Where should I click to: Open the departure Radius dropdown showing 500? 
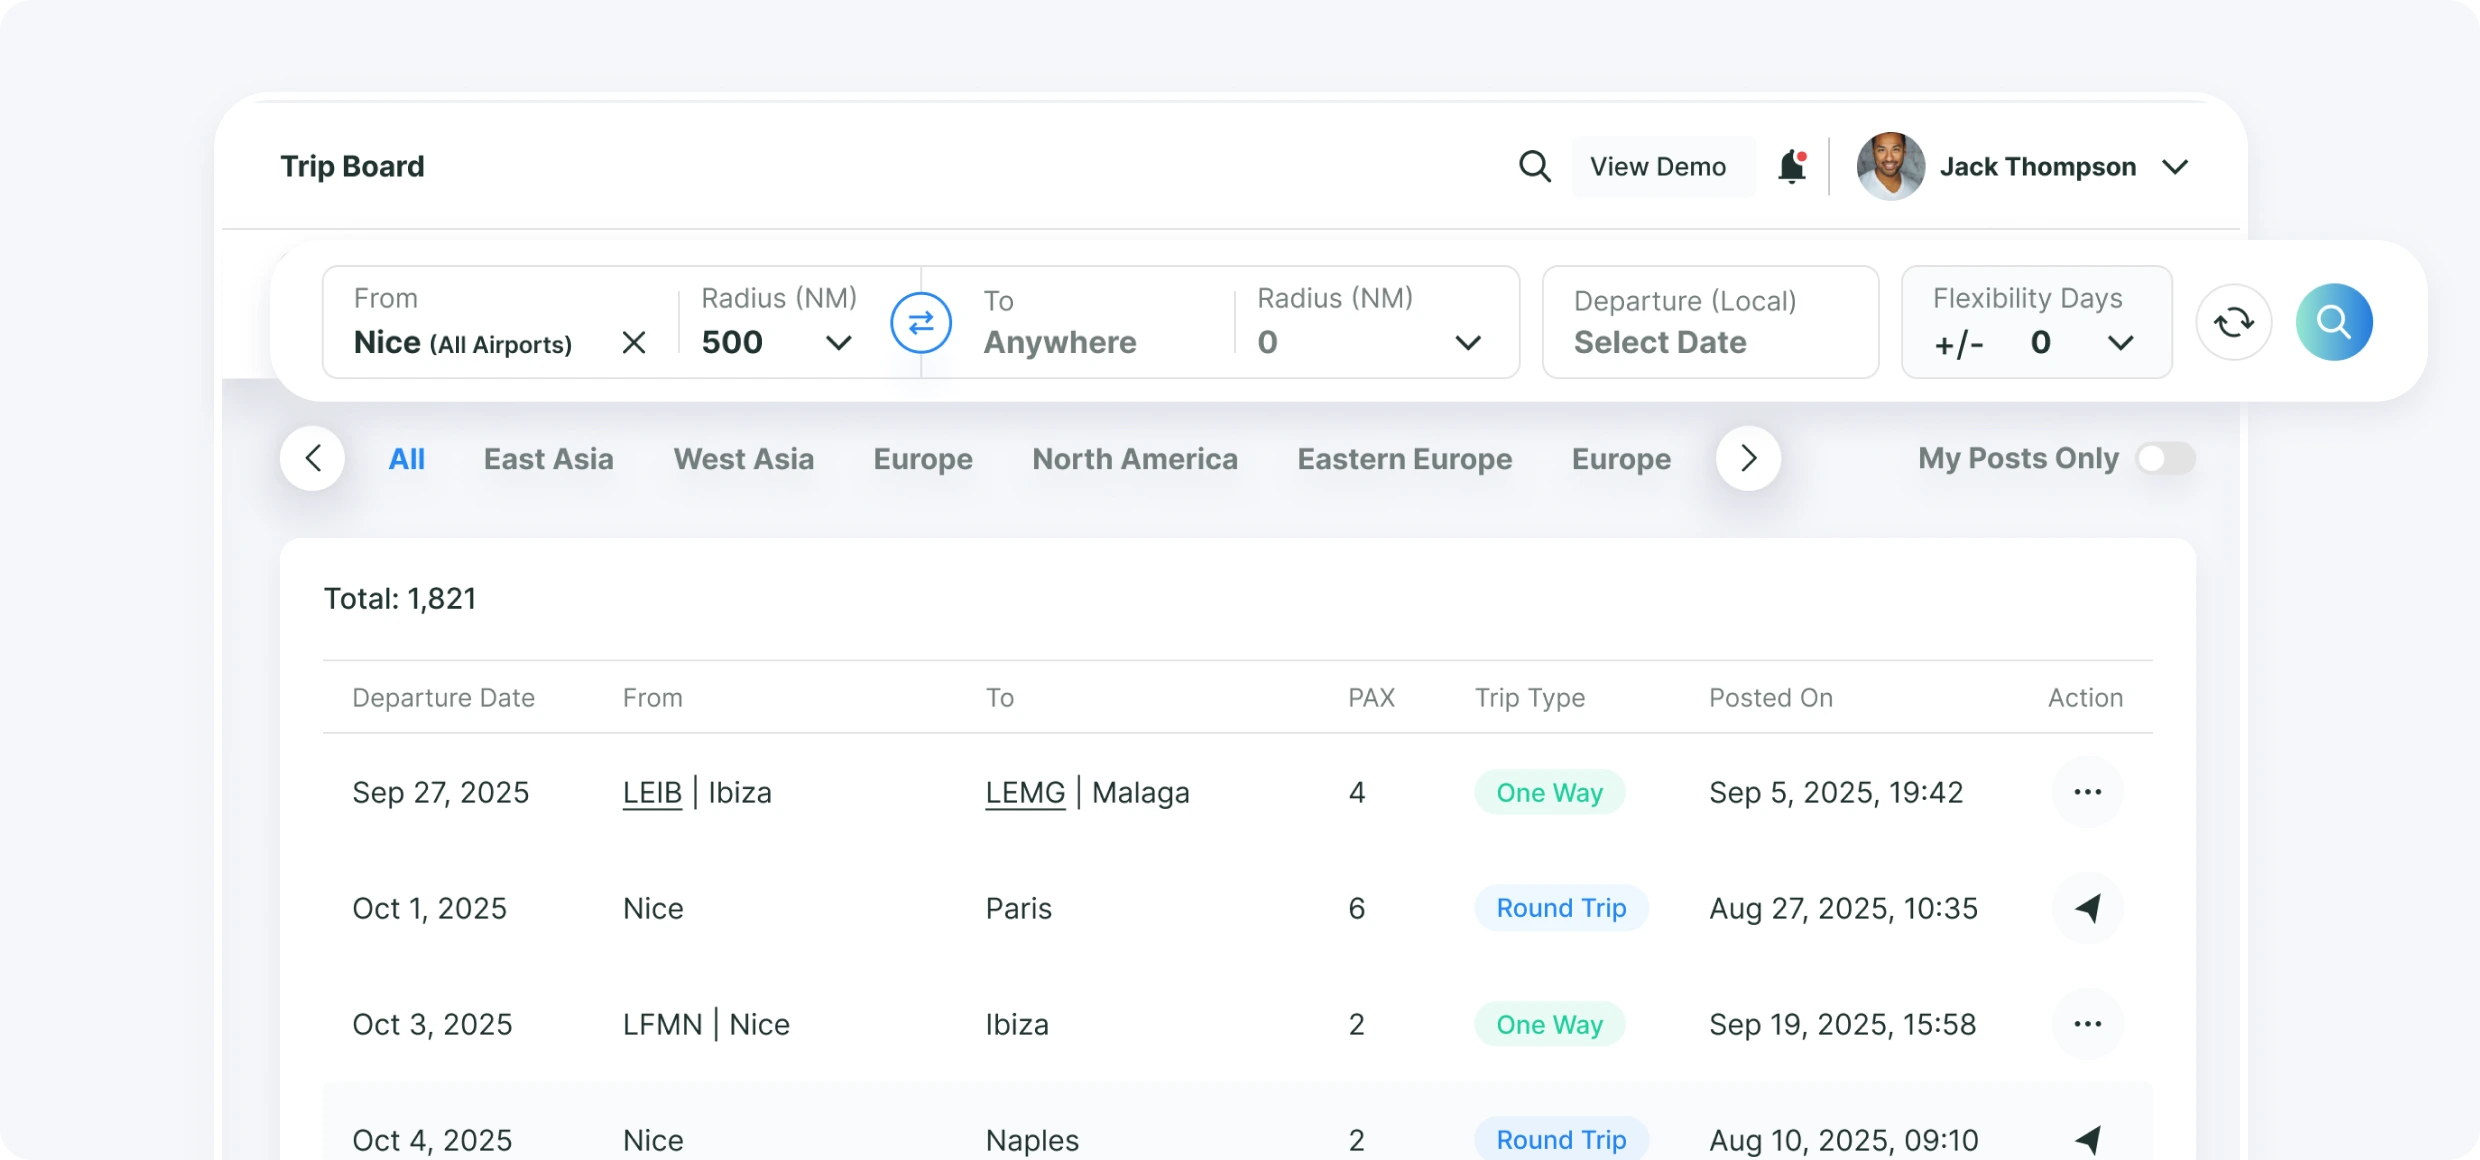point(837,342)
